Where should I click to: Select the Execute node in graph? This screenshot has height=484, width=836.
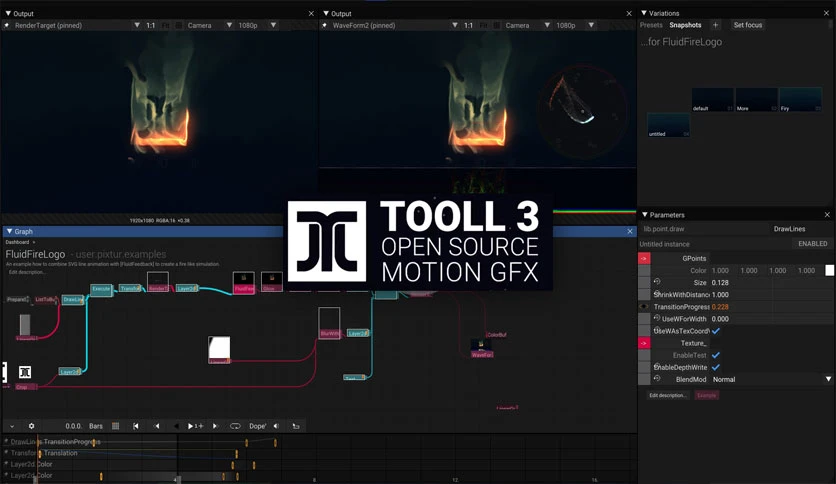point(101,289)
